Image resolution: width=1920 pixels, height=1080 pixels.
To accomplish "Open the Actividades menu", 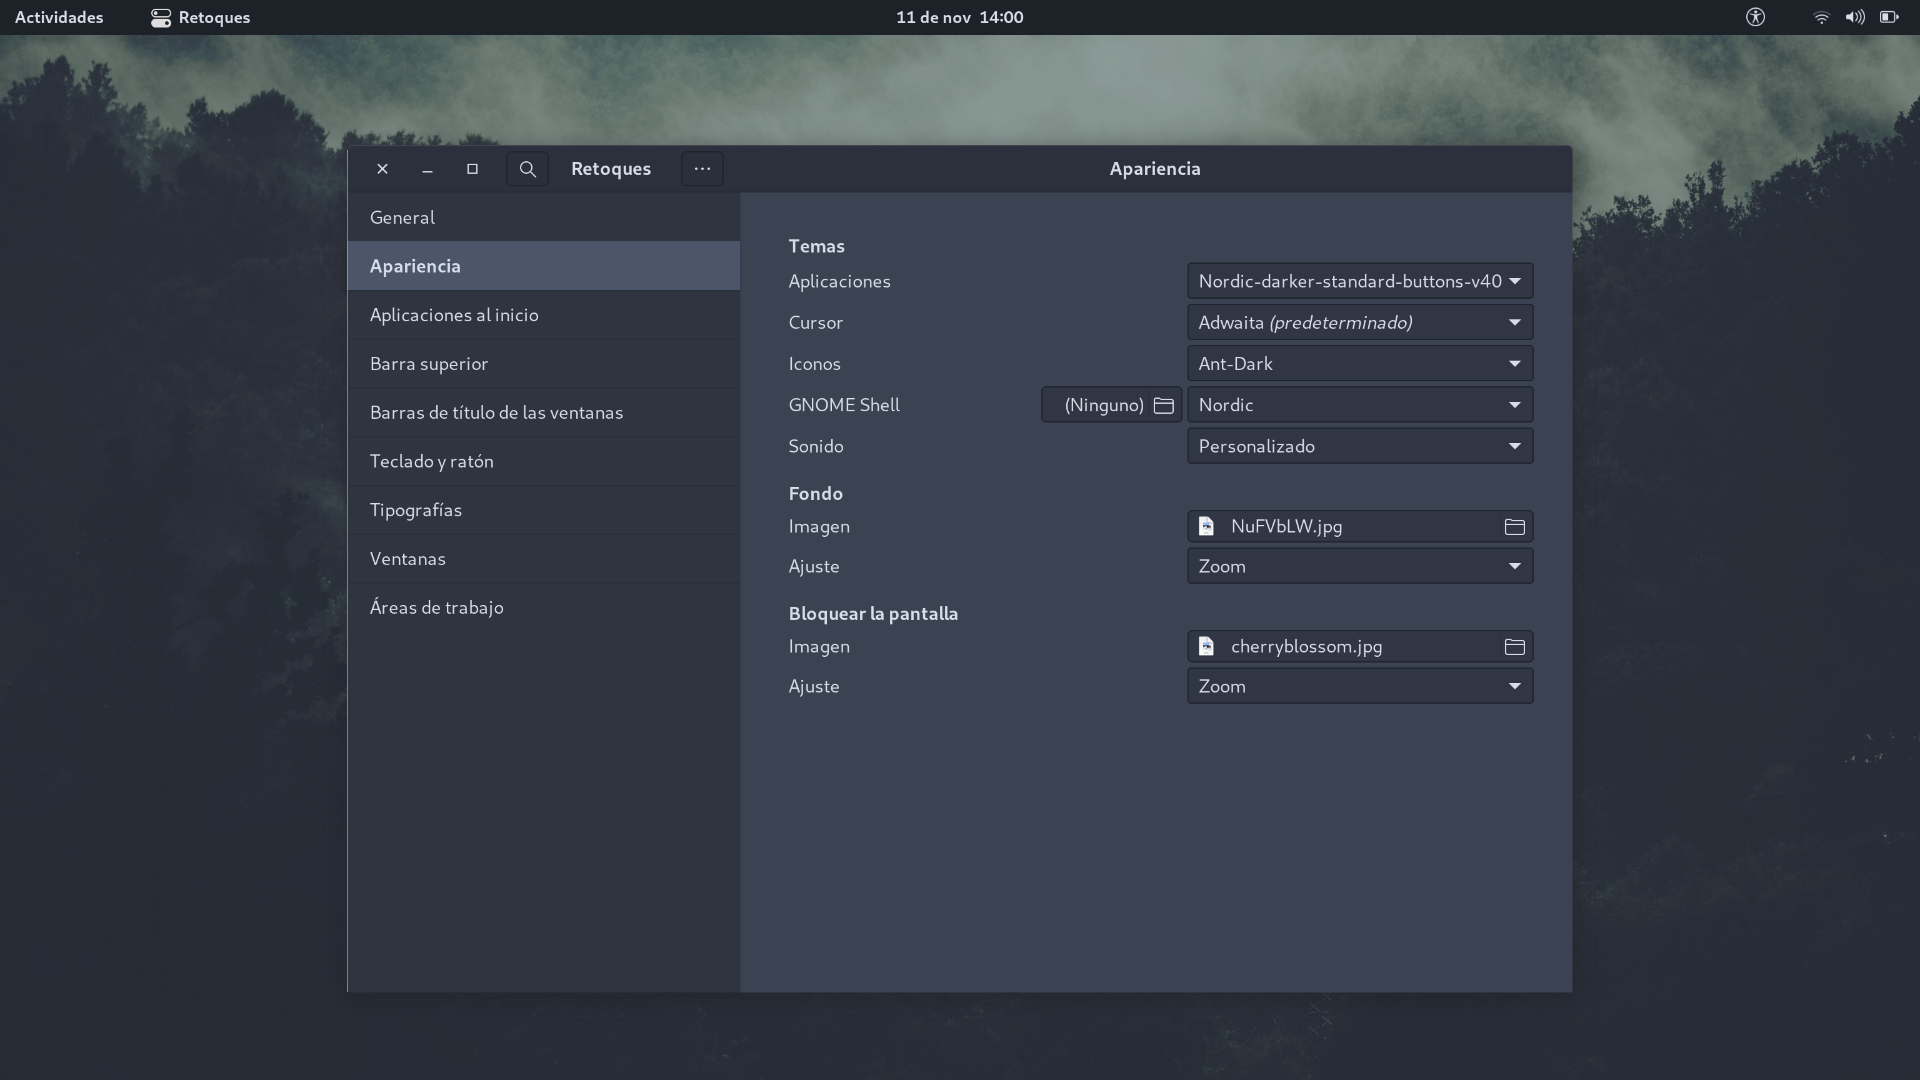I will 59,17.
